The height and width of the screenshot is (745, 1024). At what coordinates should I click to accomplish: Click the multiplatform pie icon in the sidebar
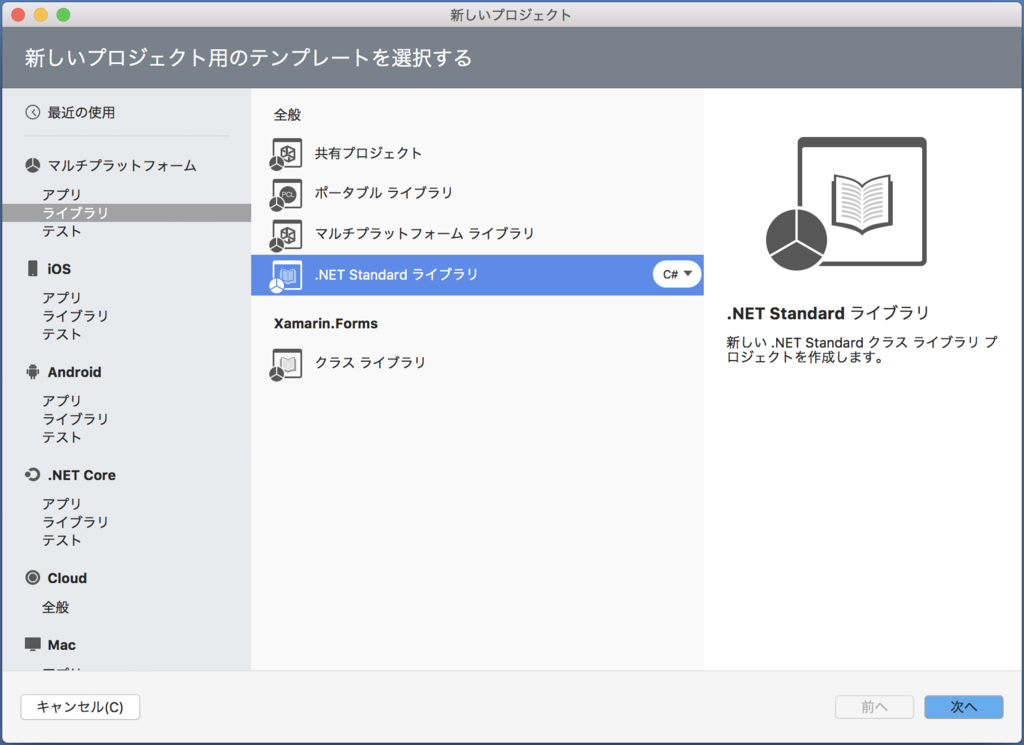click(33, 165)
